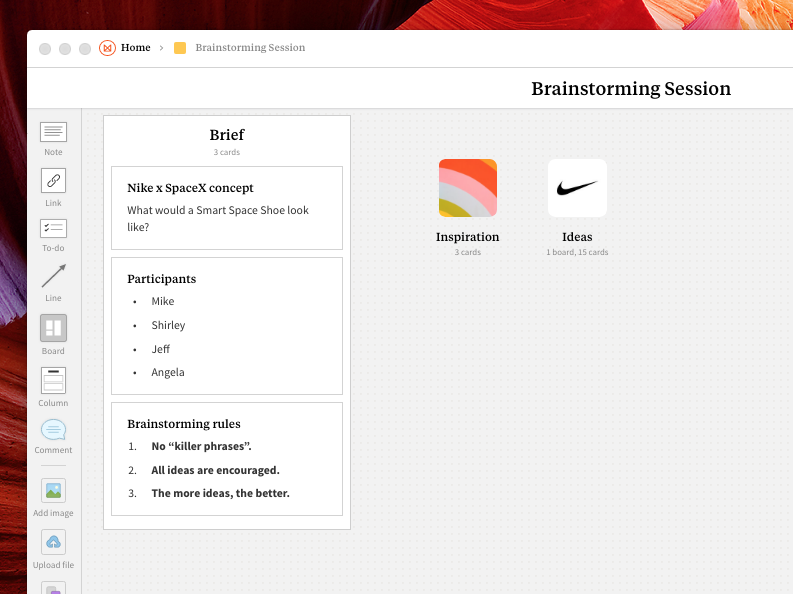Image resolution: width=793 pixels, height=594 pixels.
Task: Close the window with the first window button
Action: point(45,49)
